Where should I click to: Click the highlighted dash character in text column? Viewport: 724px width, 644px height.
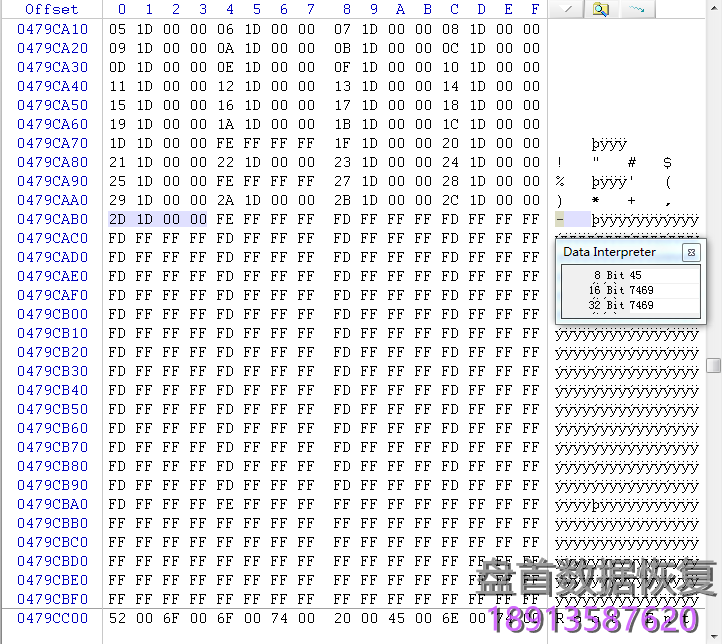[x=561, y=219]
